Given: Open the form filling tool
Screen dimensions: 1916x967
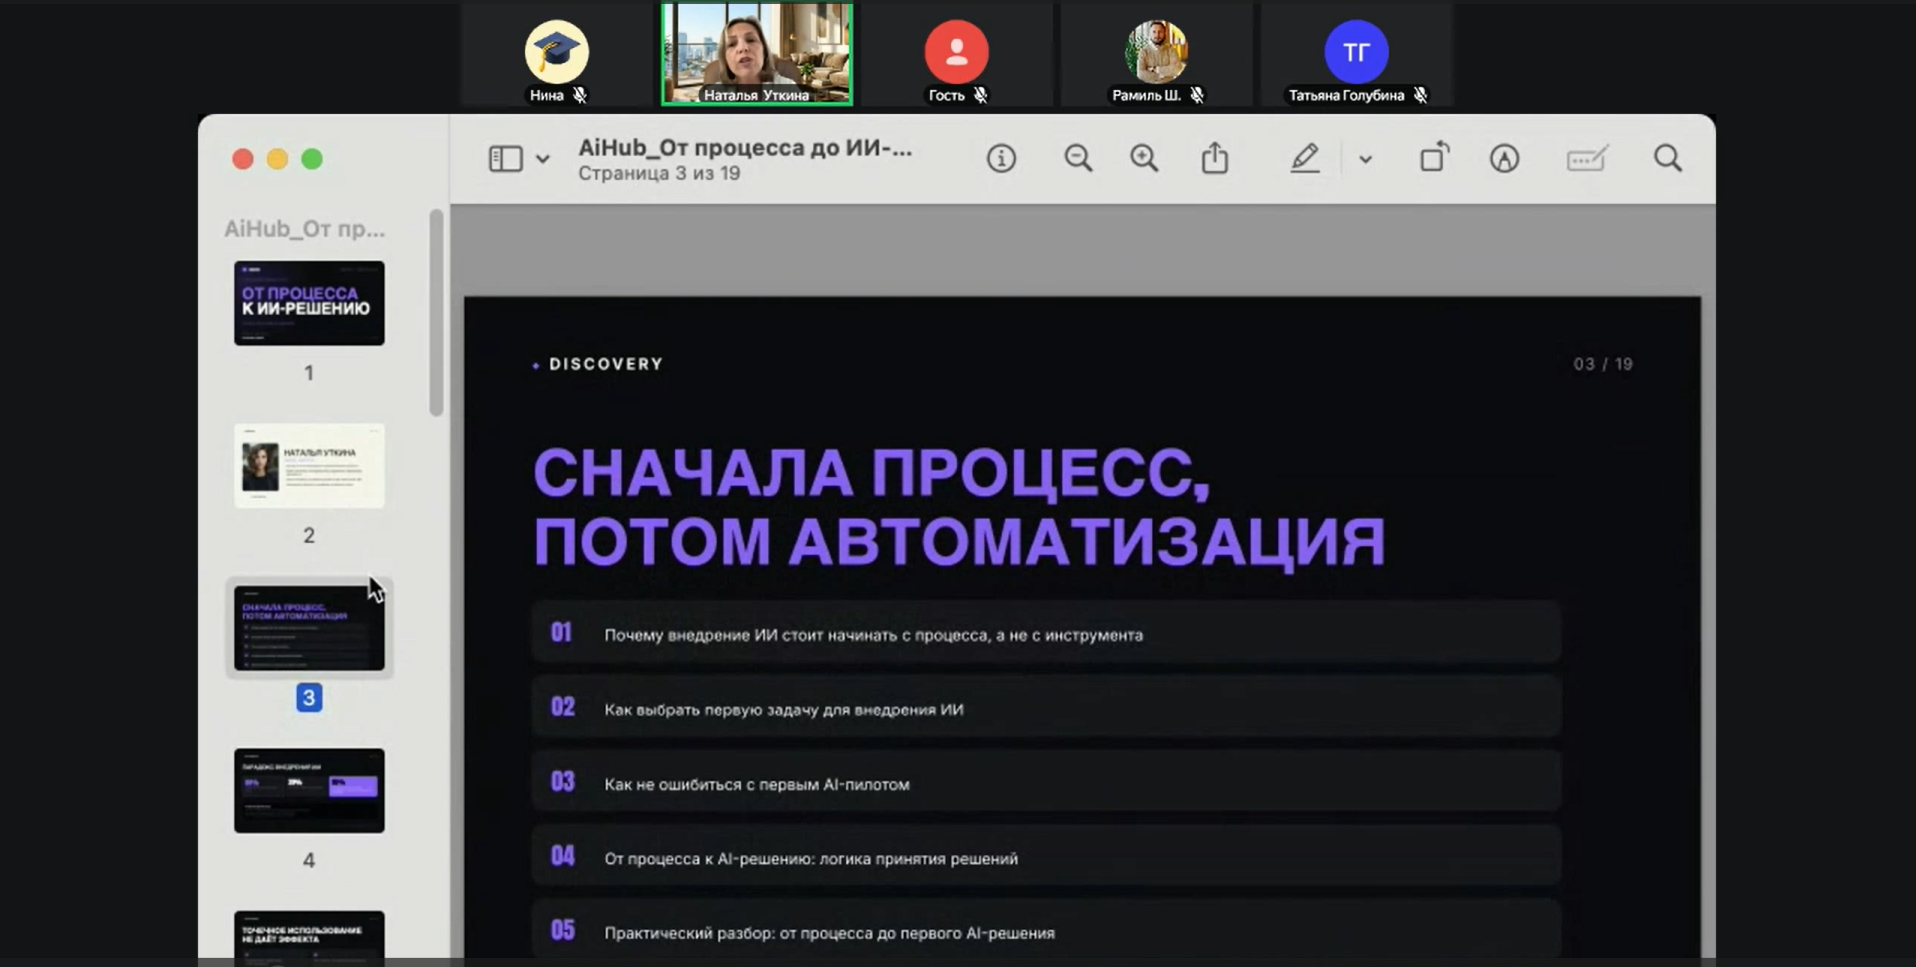Looking at the screenshot, I should (x=1587, y=158).
